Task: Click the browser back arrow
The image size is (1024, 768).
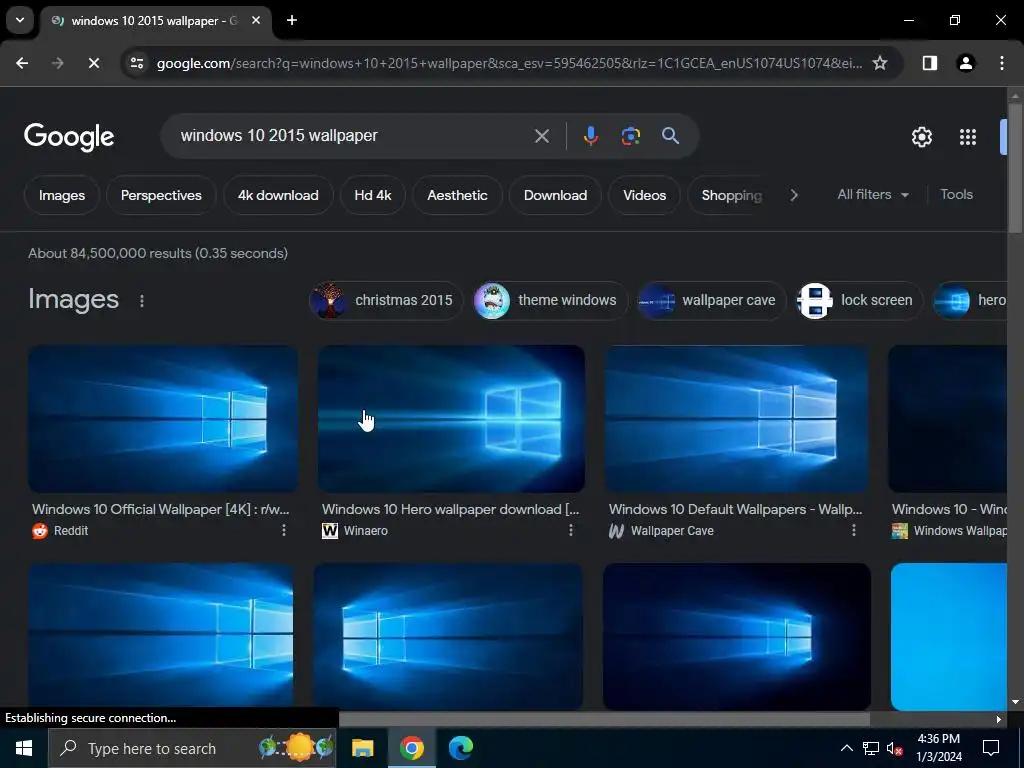Action: (x=22, y=63)
